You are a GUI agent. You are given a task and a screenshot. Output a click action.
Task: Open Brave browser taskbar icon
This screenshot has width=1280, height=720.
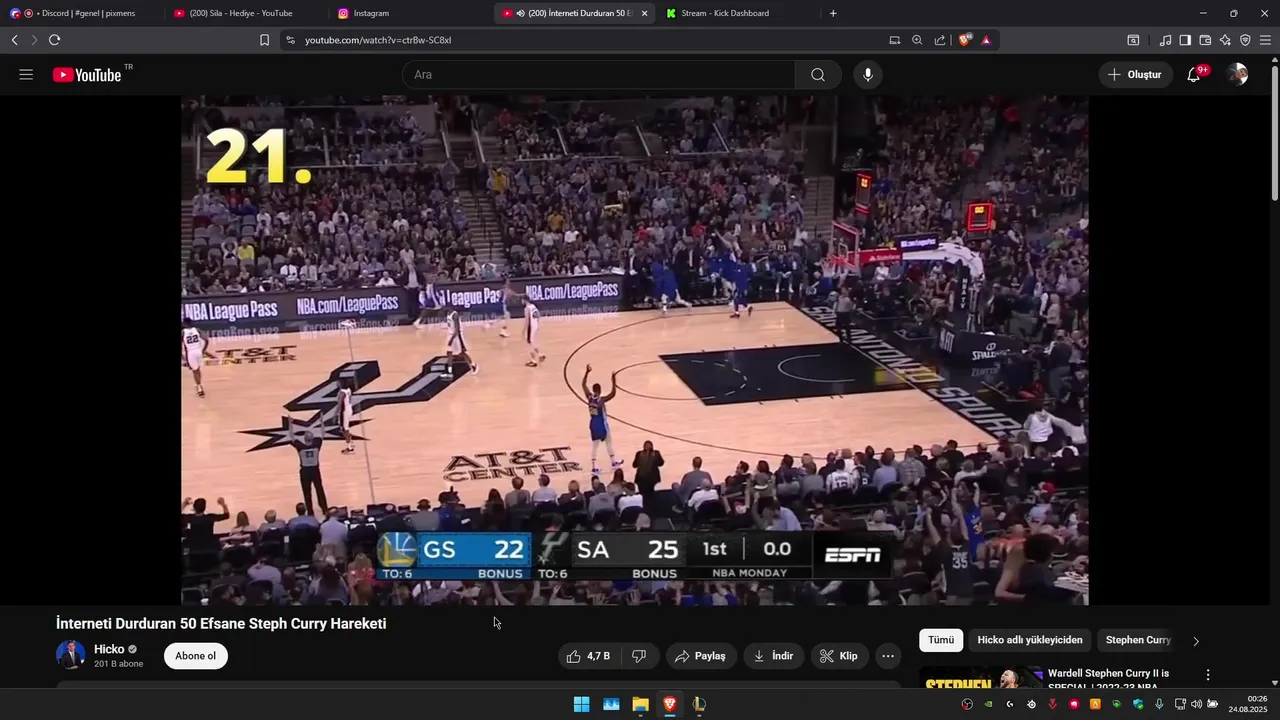click(x=669, y=704)
